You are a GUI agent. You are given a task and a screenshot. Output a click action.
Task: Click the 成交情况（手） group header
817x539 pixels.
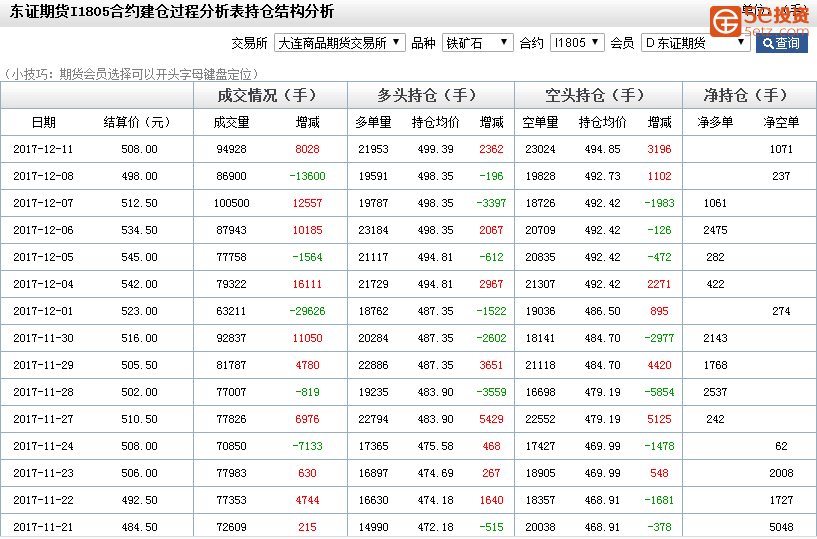coord(270,95)
